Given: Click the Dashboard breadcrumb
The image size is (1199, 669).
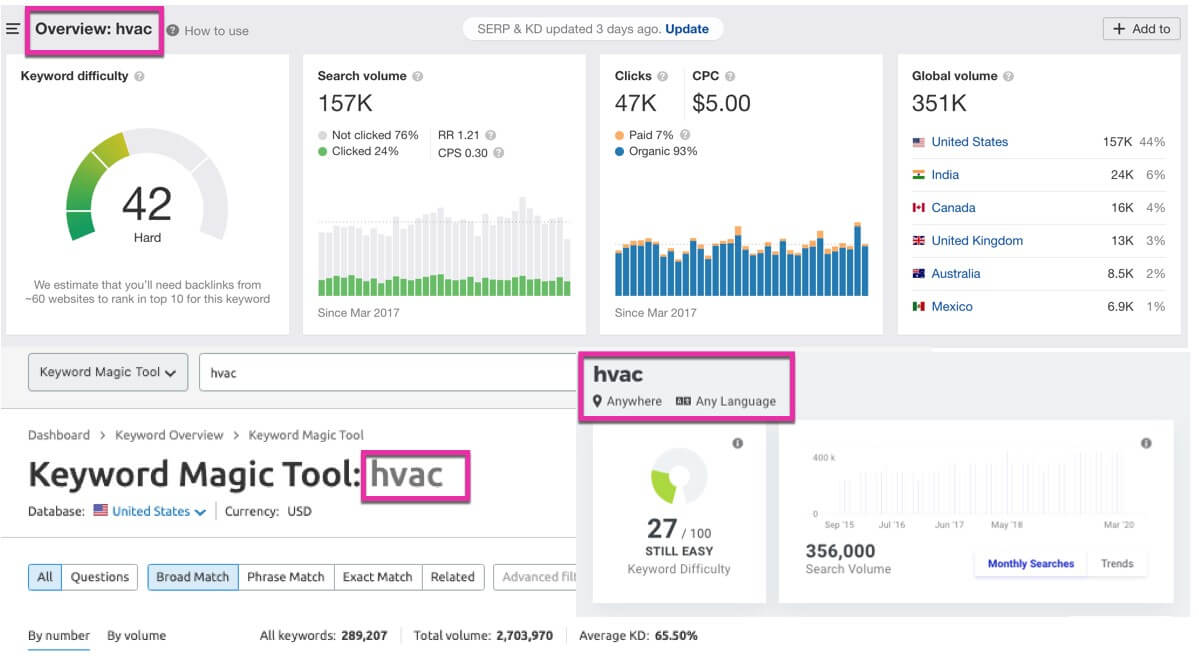Looking at the screenshot, I should coord(59,435).
